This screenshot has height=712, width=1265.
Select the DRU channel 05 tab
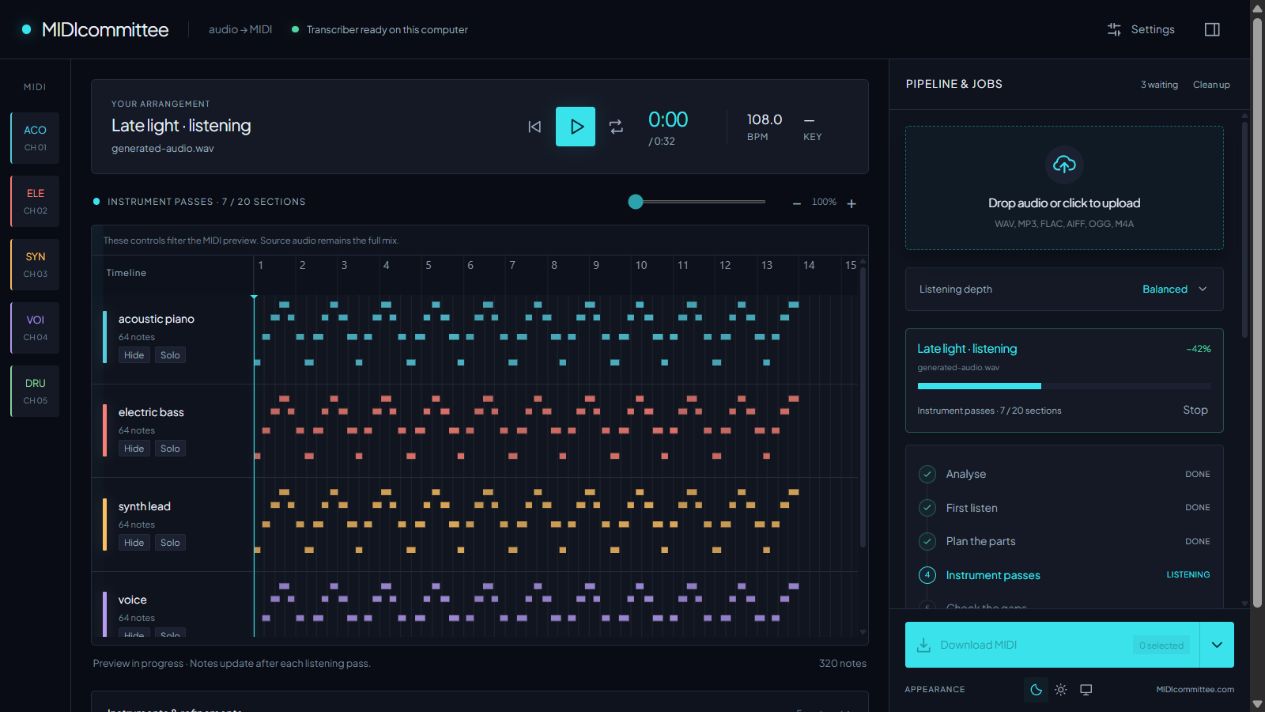pyautogui.click(x=35, y=391)
